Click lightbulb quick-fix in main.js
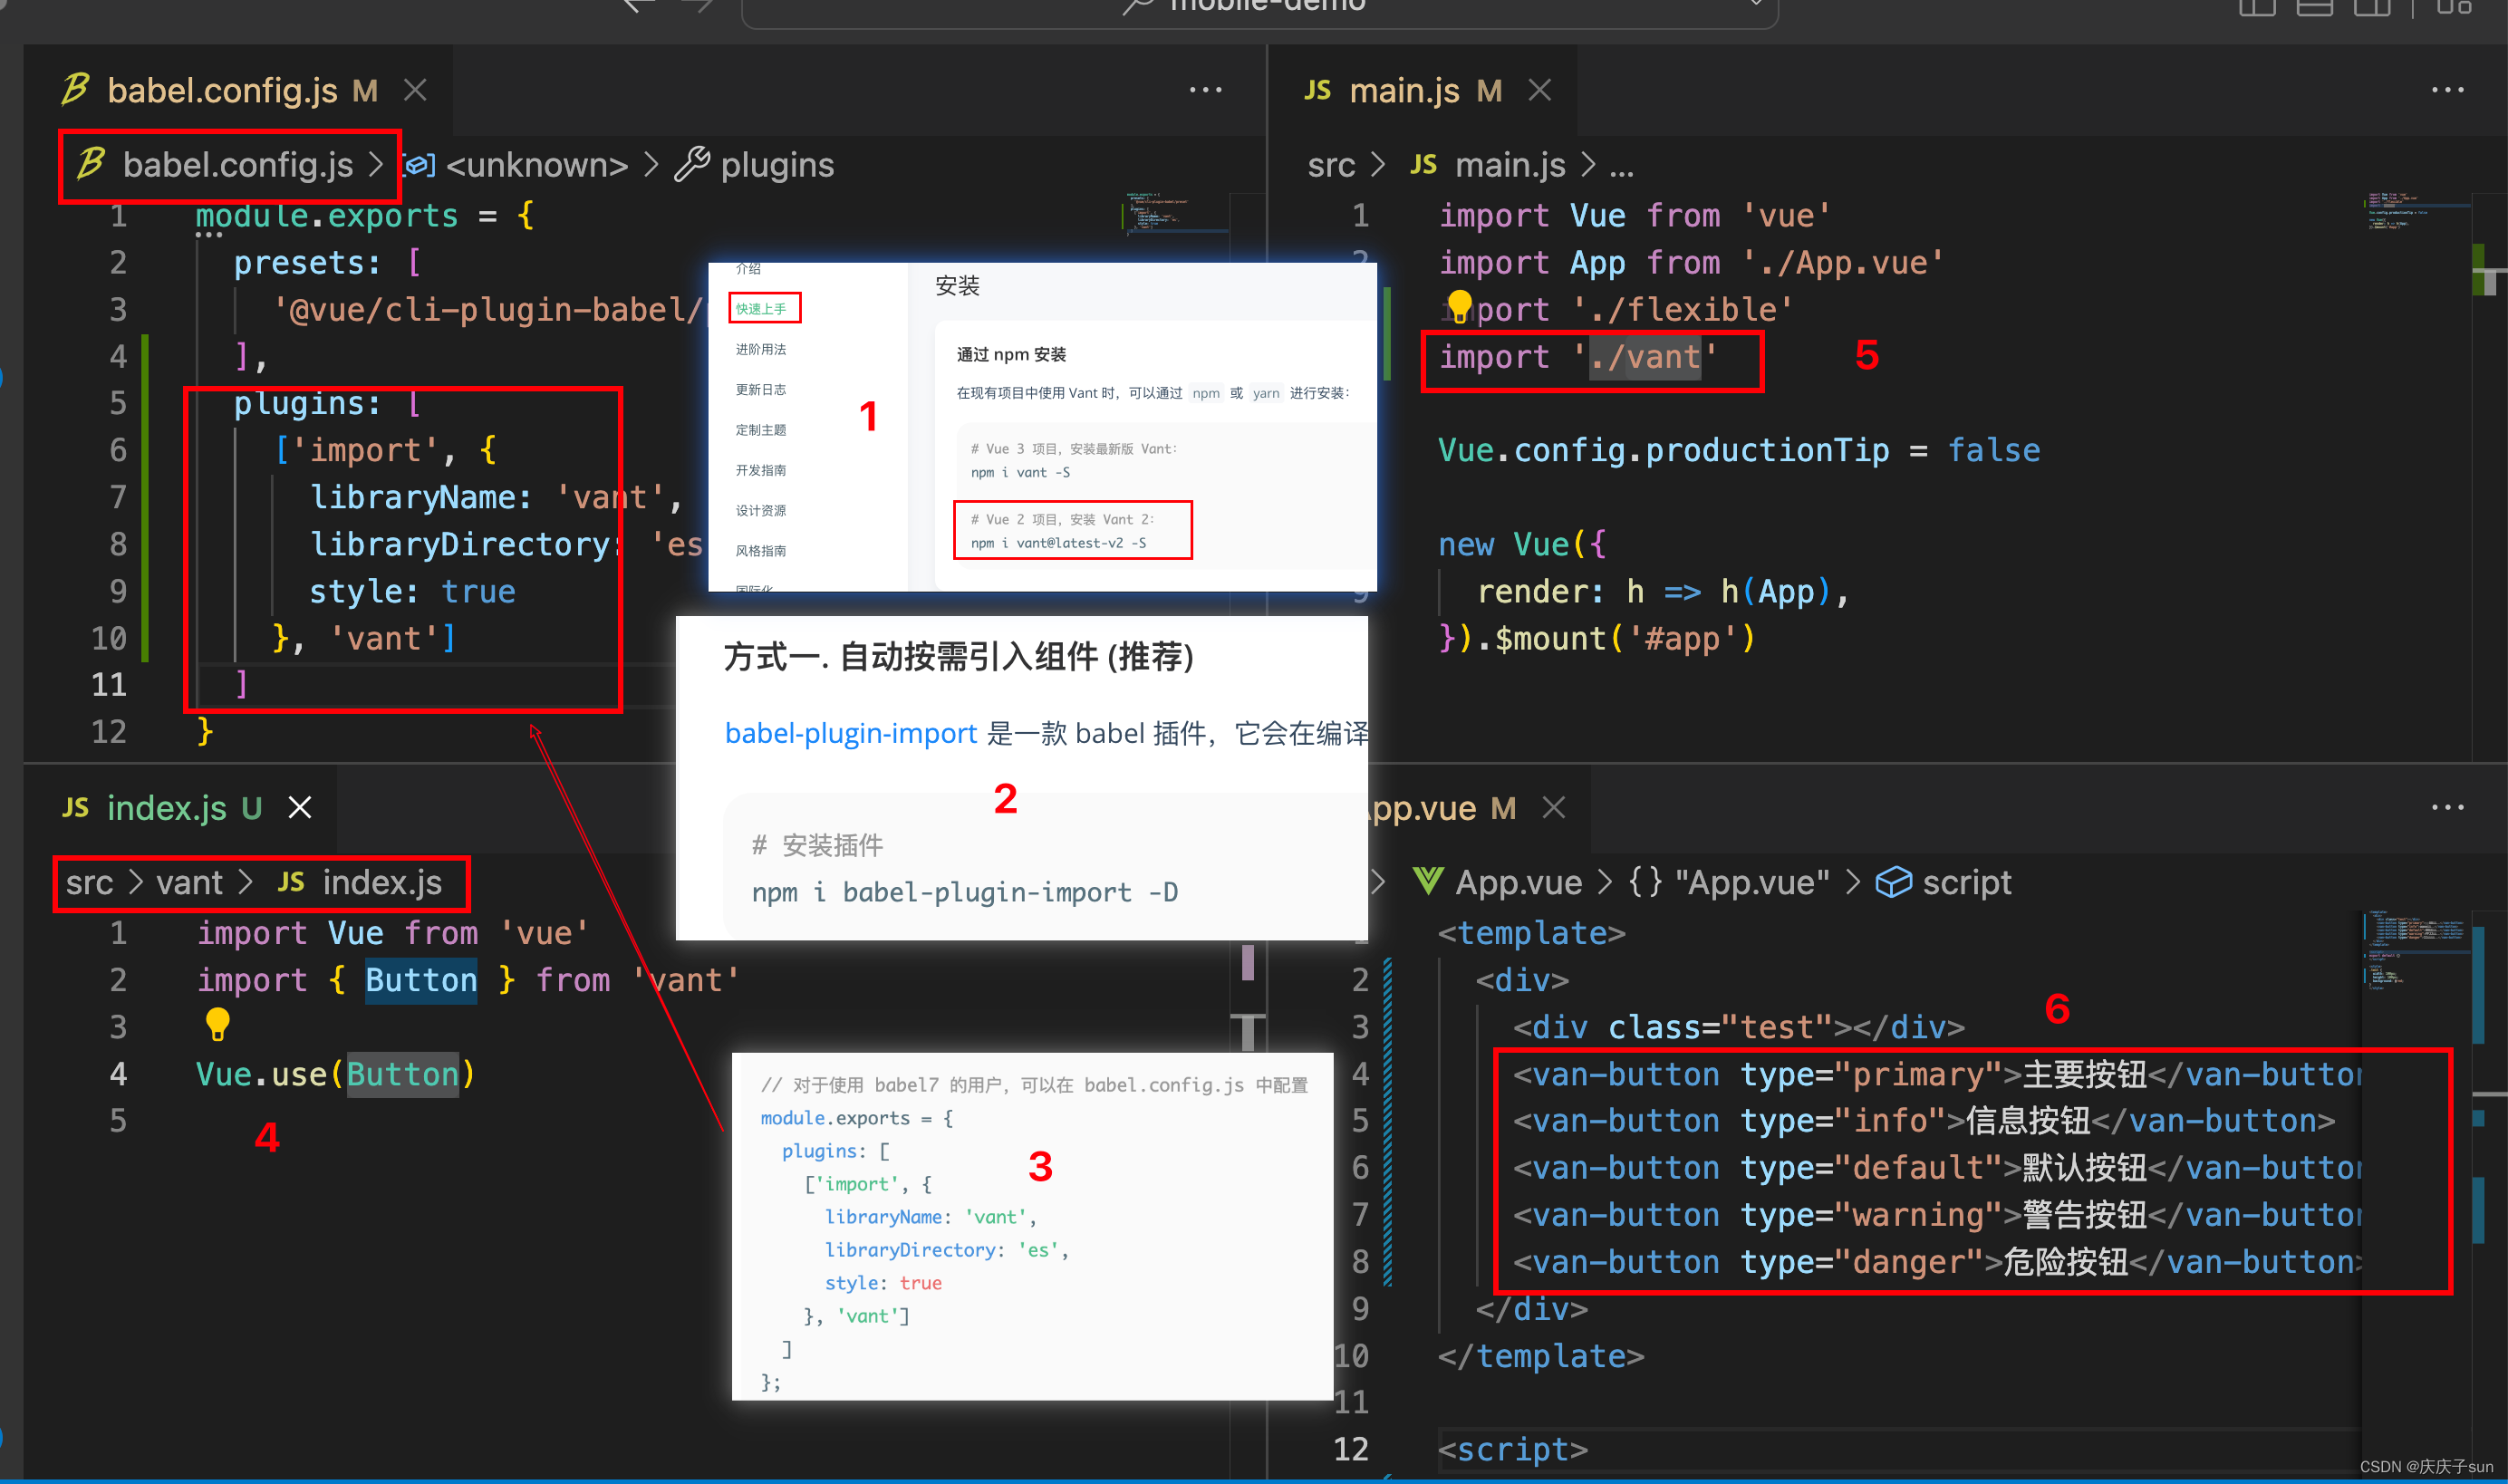 coord(1459,304)
